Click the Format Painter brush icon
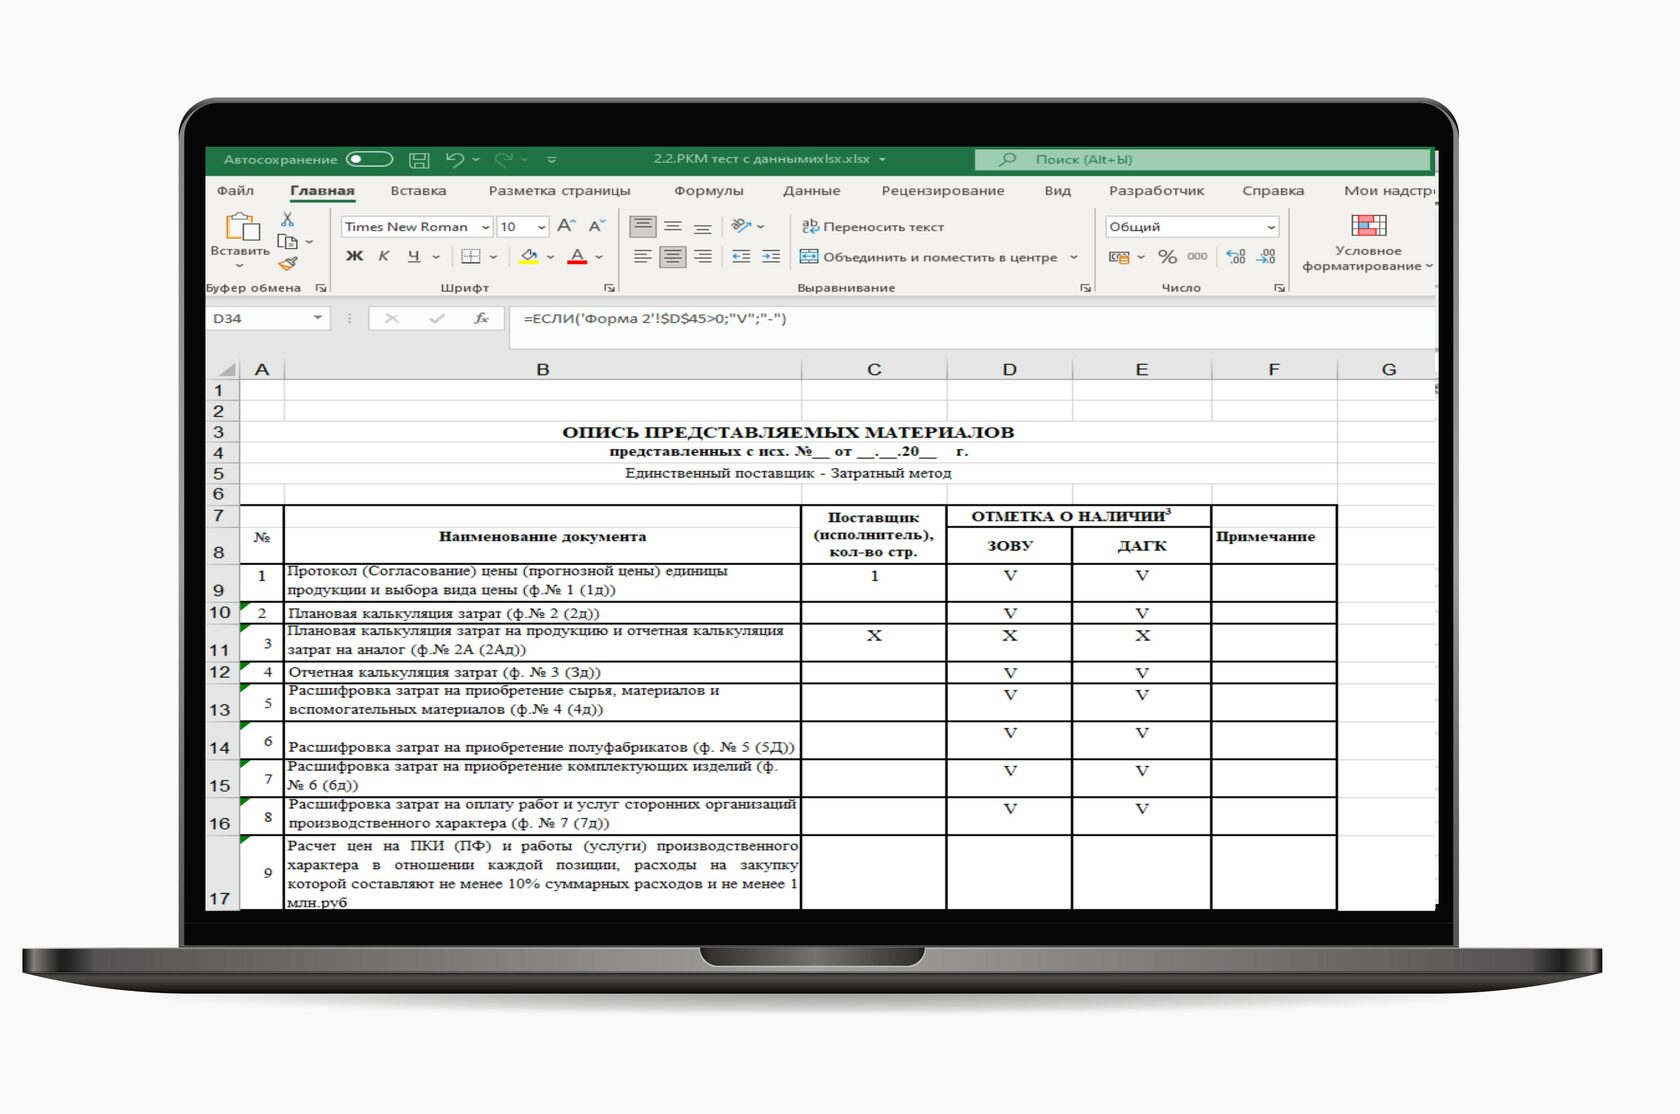This screenshot has height=1114, width=1680. pyautogui.click(x=288, y=264)
